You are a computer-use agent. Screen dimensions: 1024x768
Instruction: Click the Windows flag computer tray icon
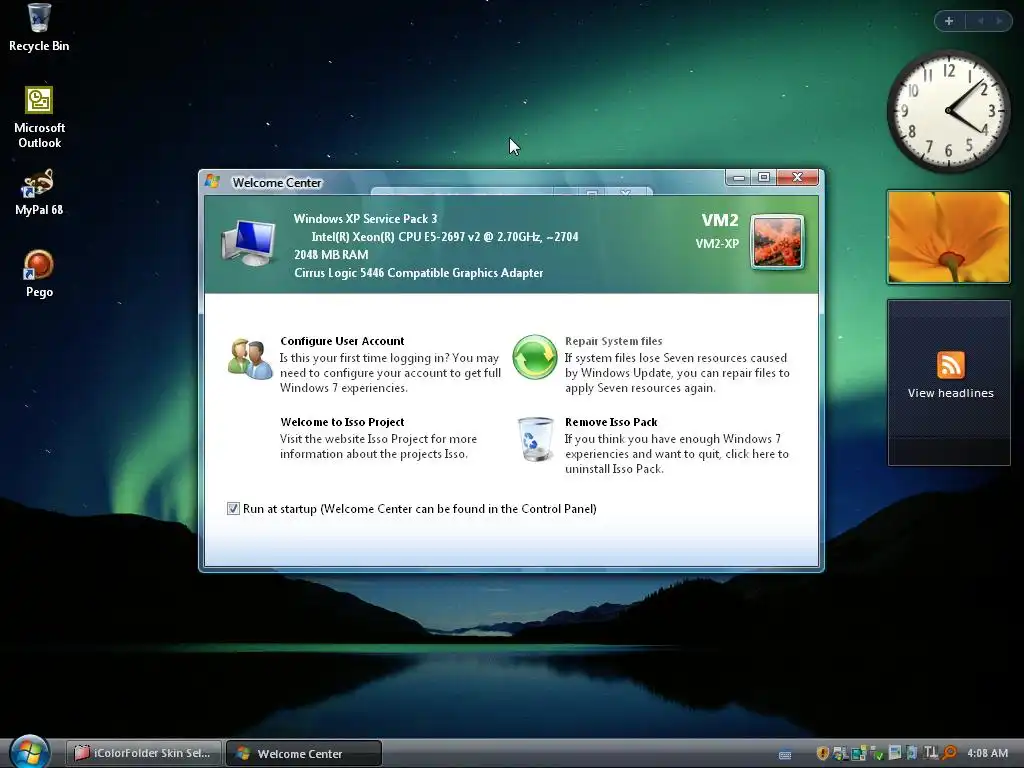(x=840, y=754)
